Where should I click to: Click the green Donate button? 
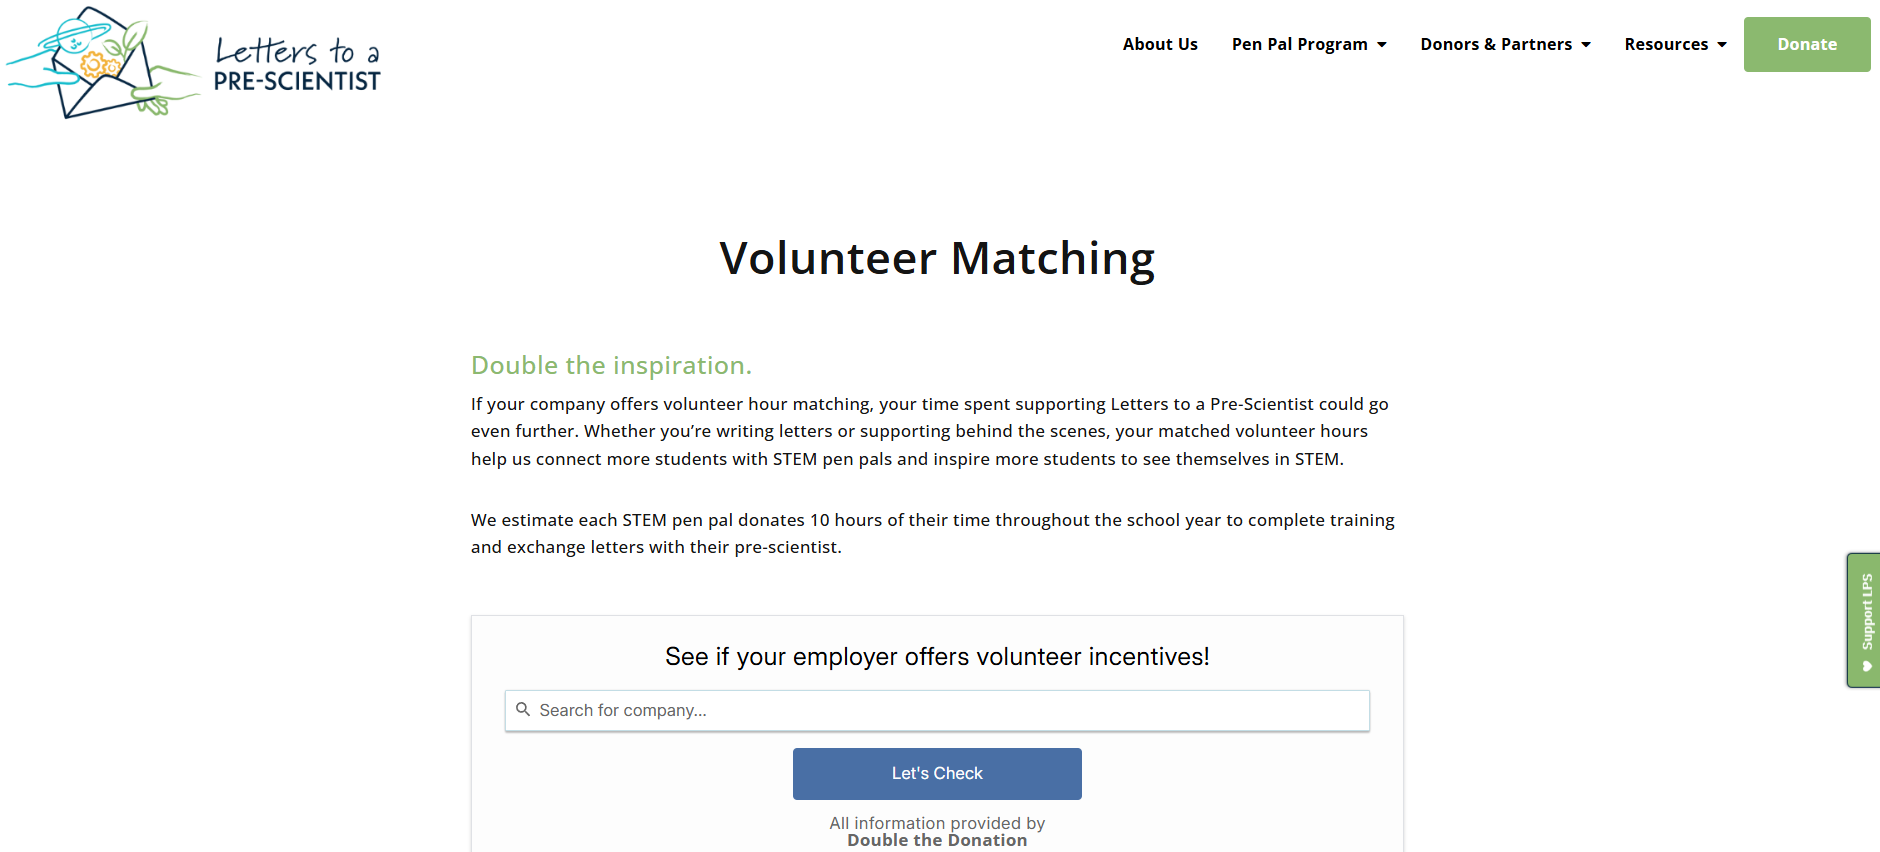(x=1806, y=44)
